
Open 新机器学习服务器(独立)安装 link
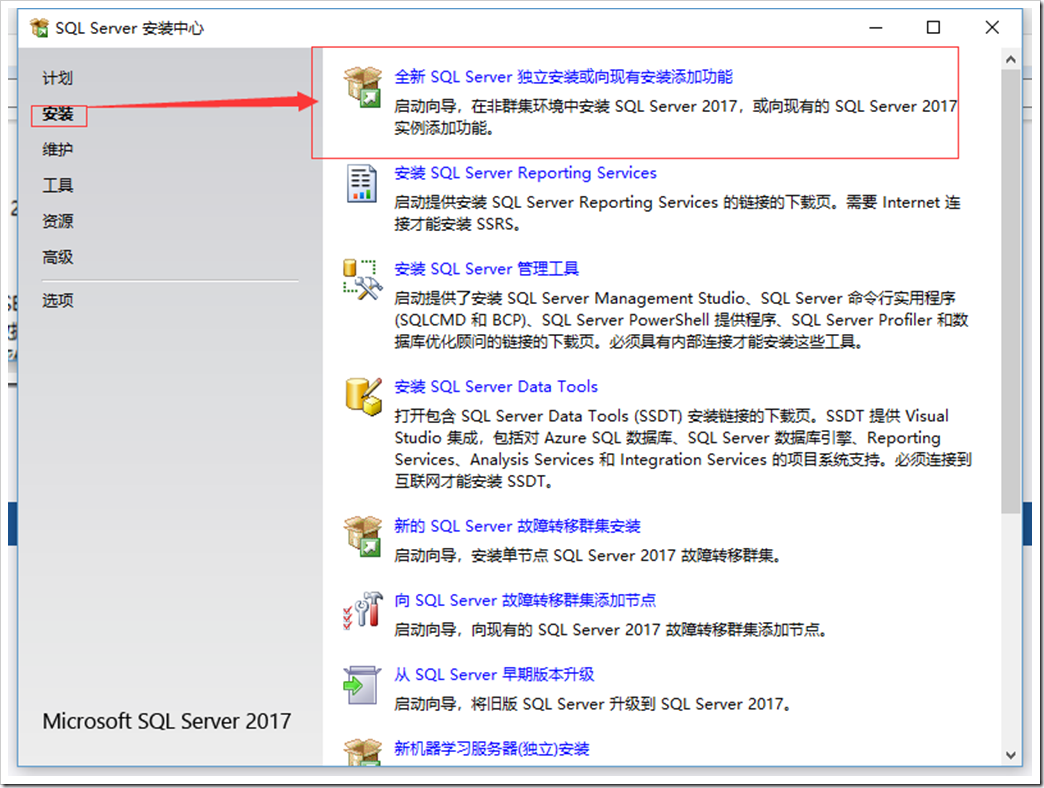(491, 749)
